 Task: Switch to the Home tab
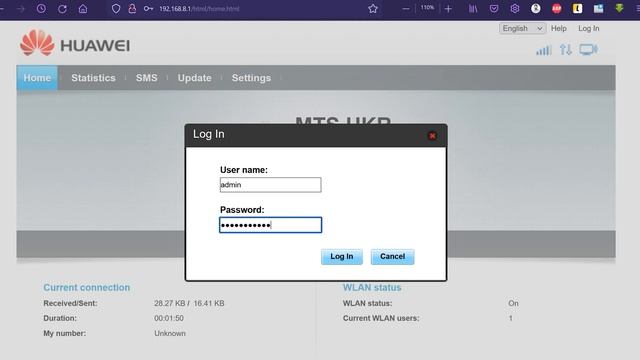click(37, 78)
